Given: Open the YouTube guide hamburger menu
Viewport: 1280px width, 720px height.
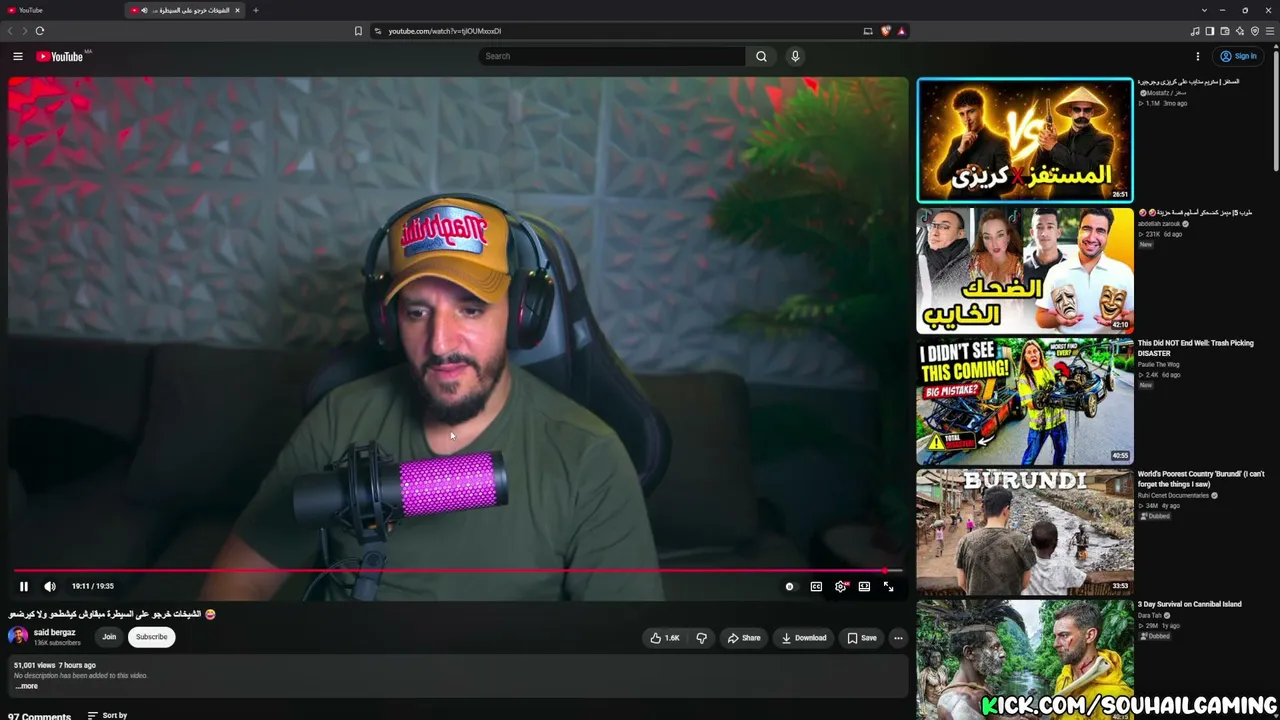Looking at the screenshot, I should point(18,56).
